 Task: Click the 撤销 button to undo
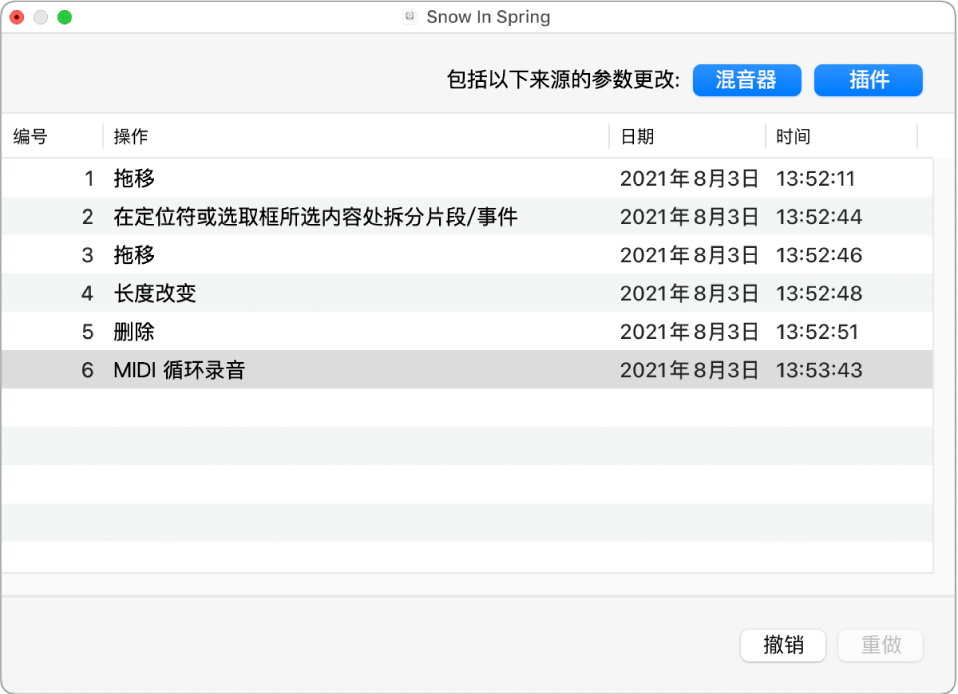pyautogui.click(x=783, y=645)
